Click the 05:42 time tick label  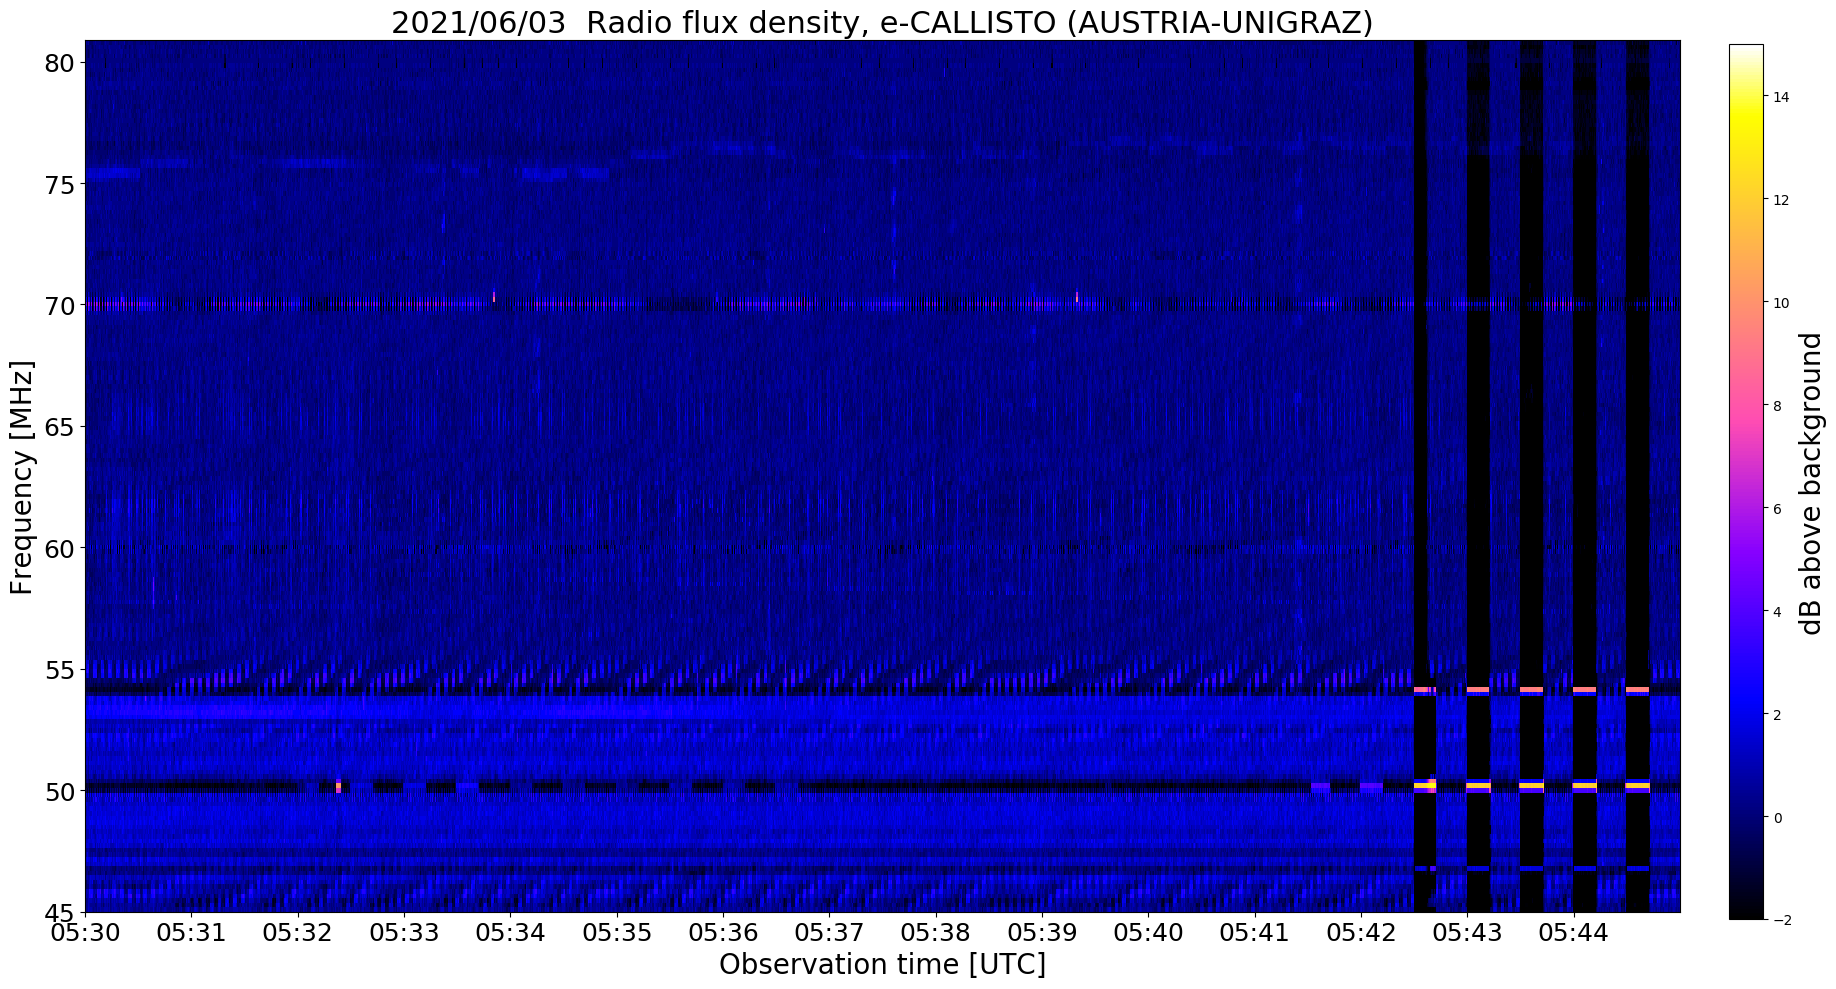click(1361, 933)
